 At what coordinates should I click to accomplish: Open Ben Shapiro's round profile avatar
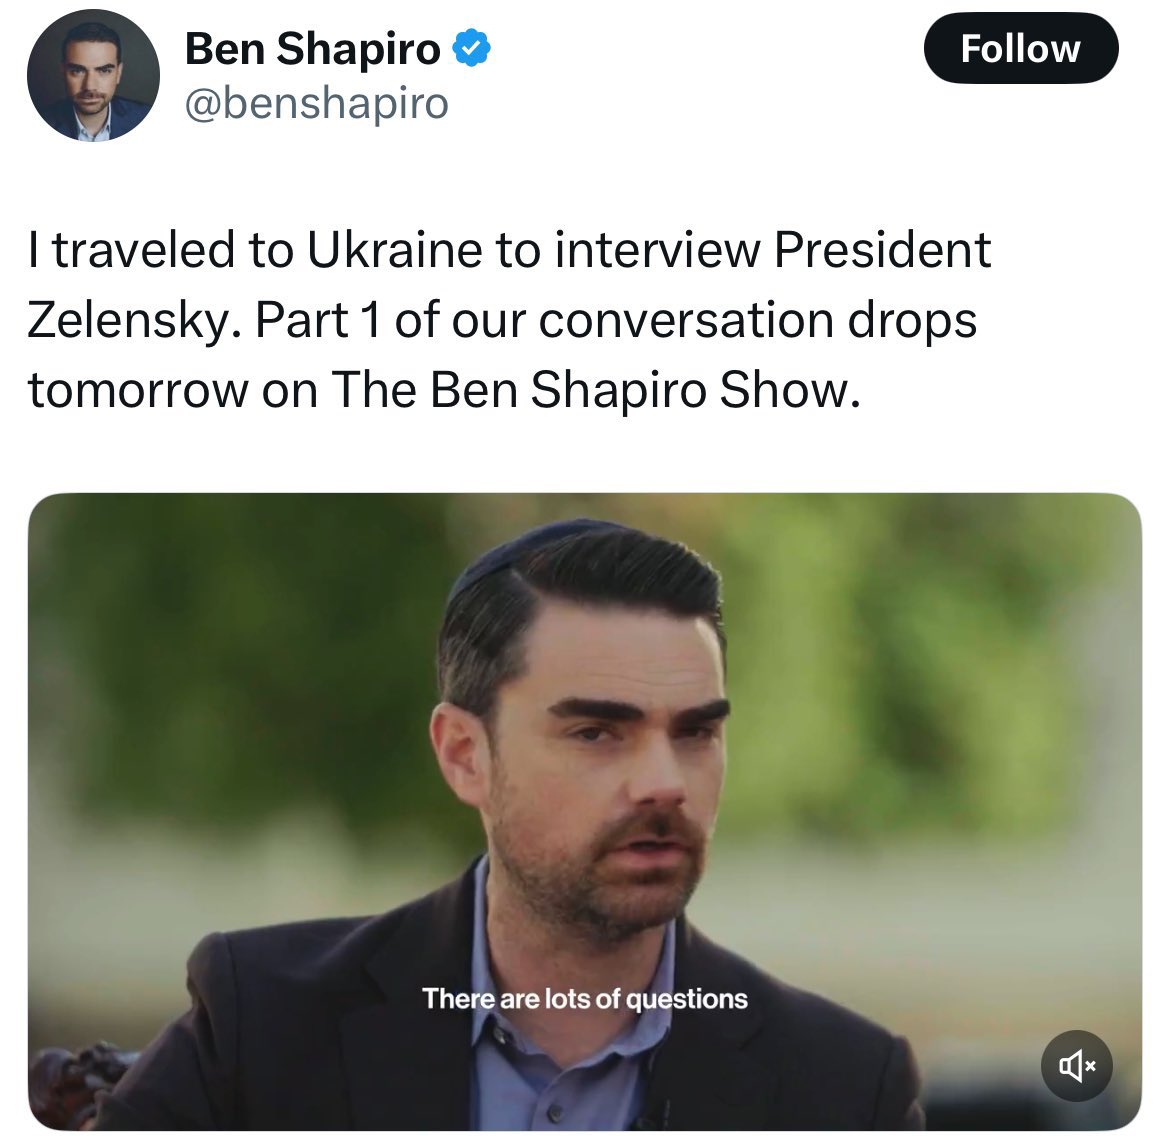point(93,75)
